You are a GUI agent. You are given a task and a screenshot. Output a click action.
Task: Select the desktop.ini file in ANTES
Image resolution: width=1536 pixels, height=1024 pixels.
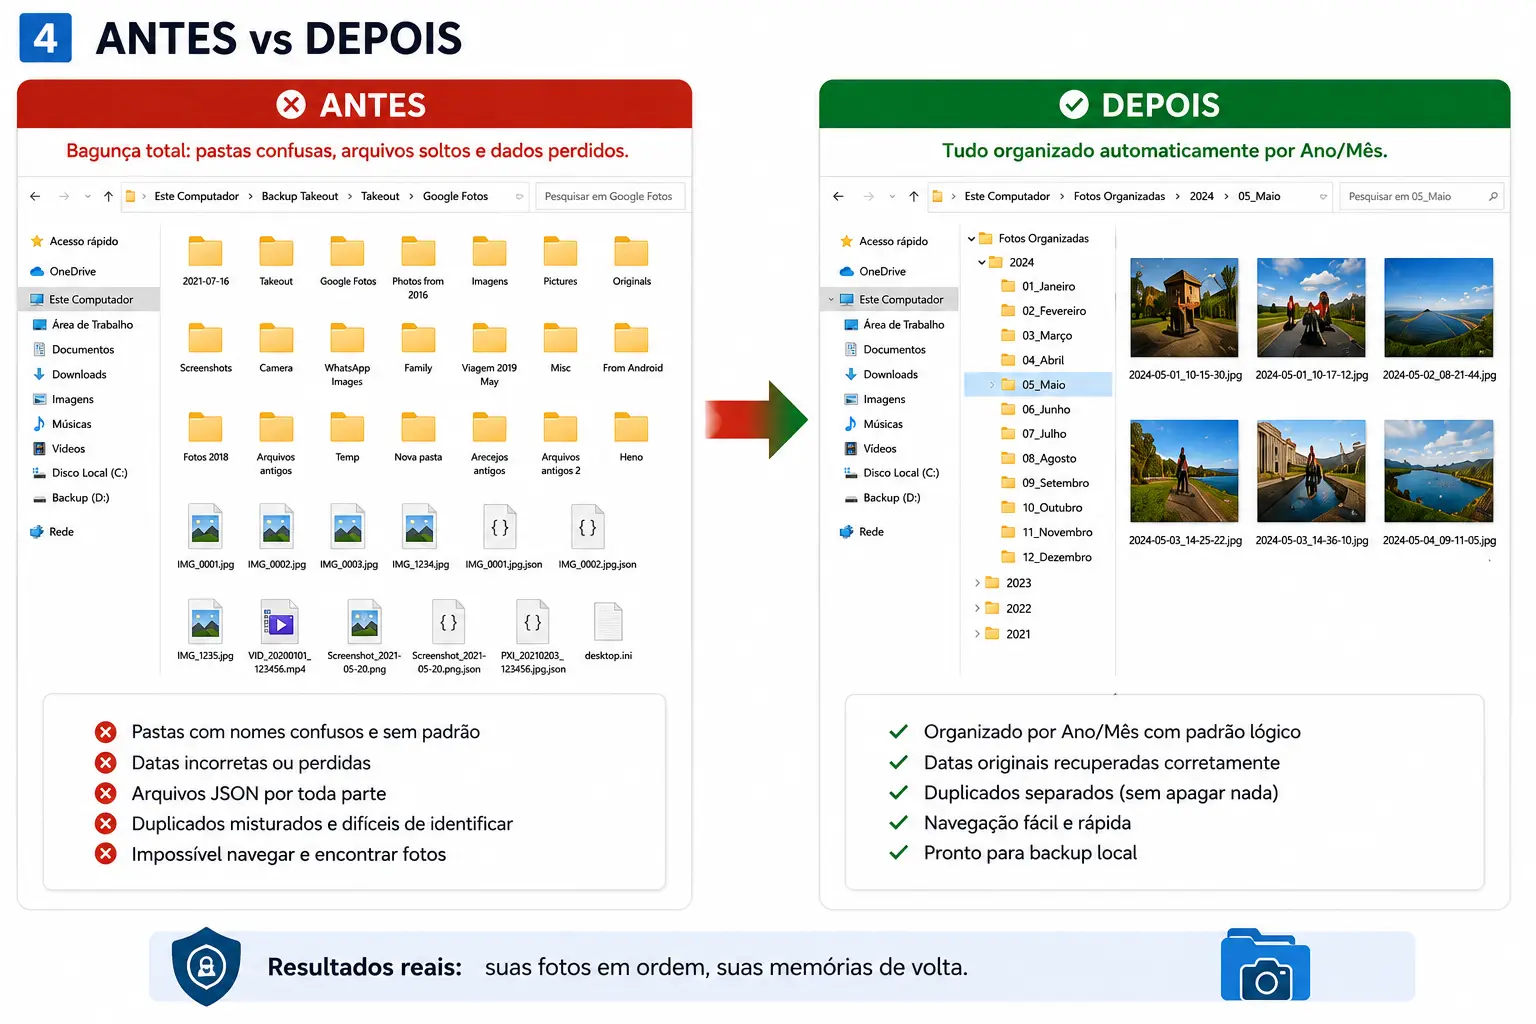point(608,631)
